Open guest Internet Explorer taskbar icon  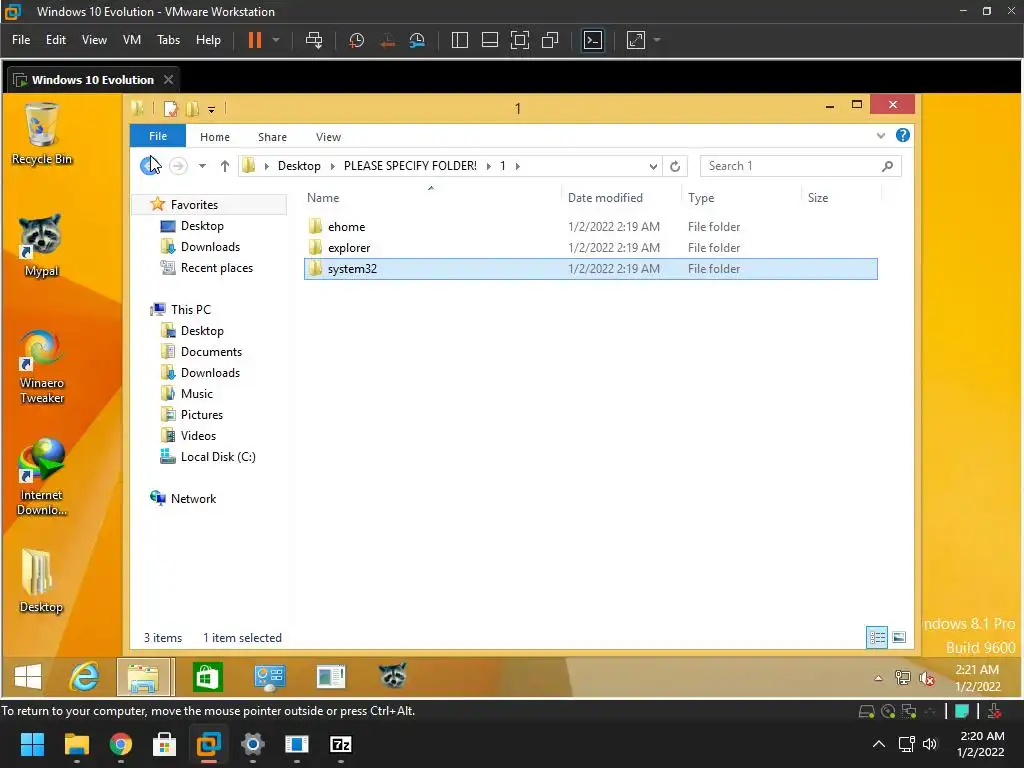85,677
